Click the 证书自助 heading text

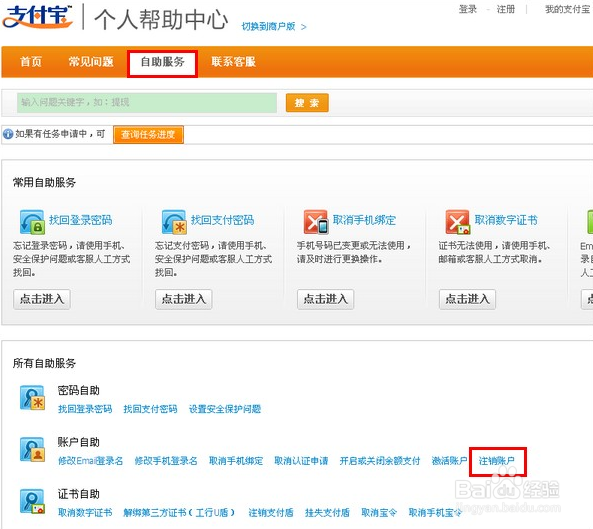coord(79,494)
